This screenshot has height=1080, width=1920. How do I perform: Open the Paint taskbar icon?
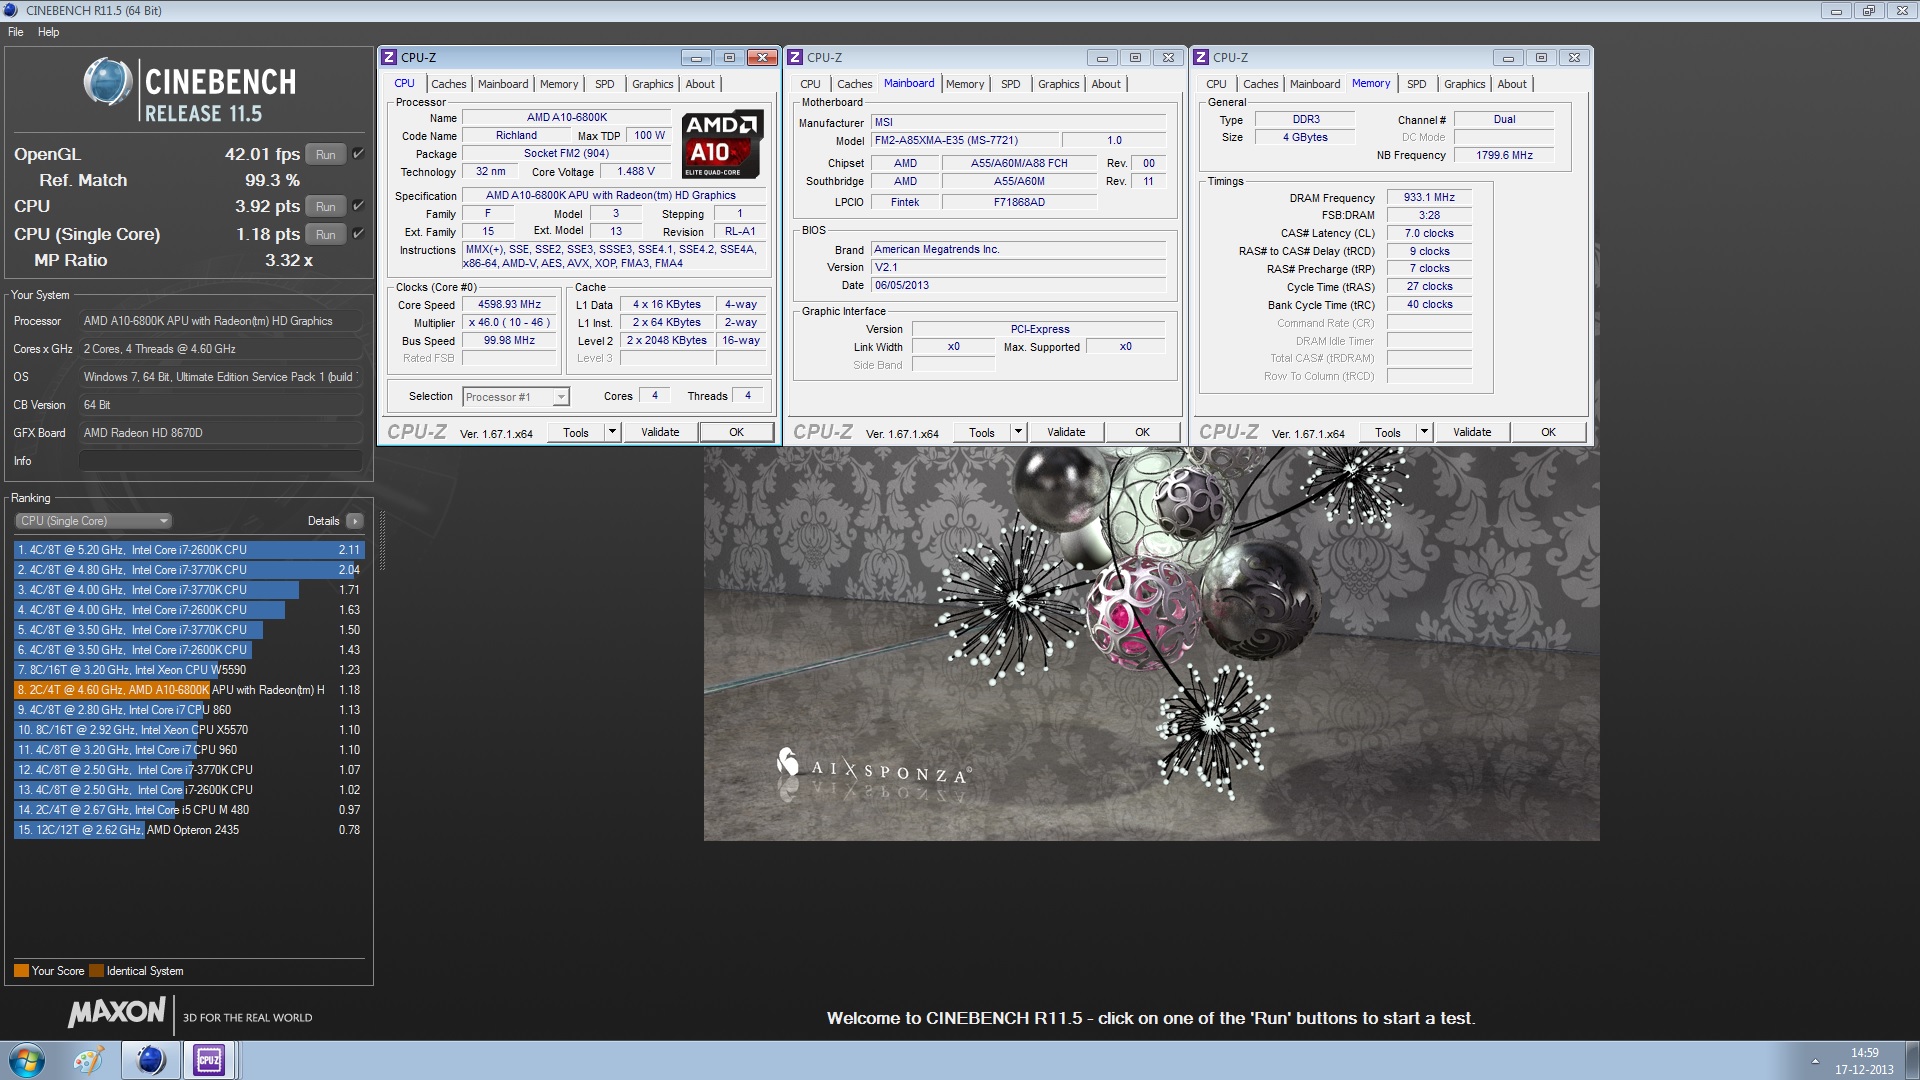88,1060
